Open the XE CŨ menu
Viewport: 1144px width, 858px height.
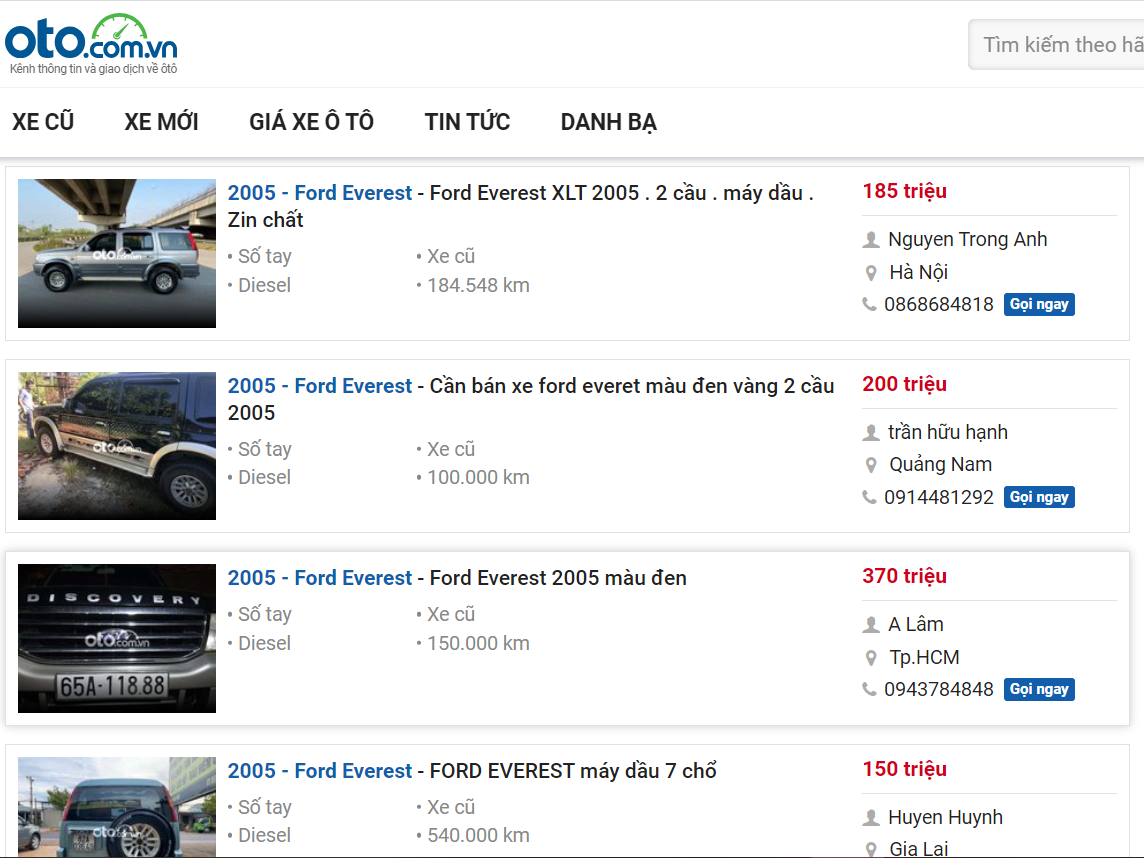click(x=43, y=122)
